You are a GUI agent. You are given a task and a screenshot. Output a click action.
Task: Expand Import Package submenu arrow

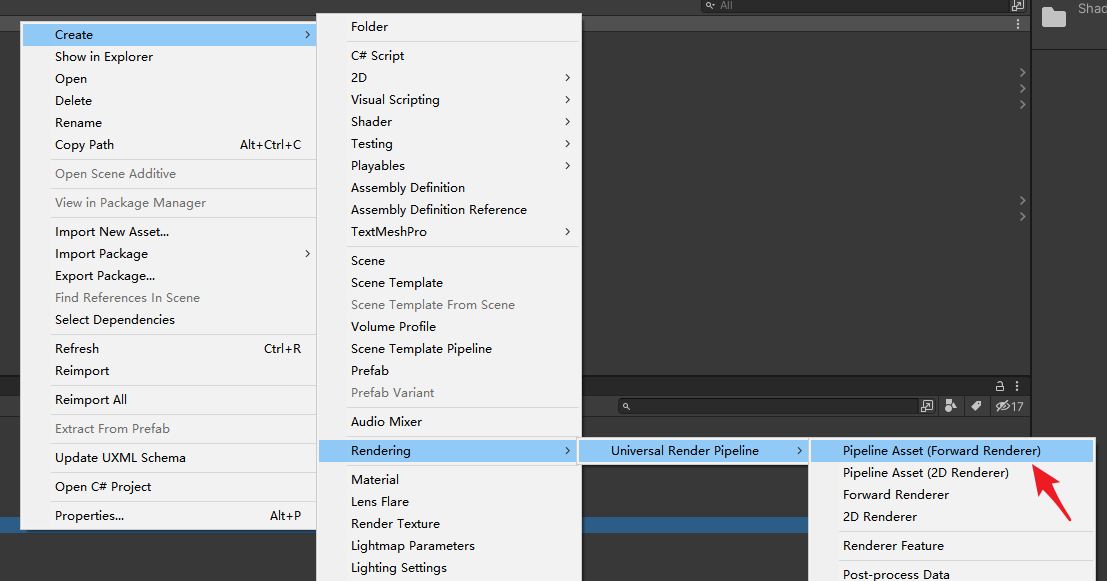click(307, 253)
